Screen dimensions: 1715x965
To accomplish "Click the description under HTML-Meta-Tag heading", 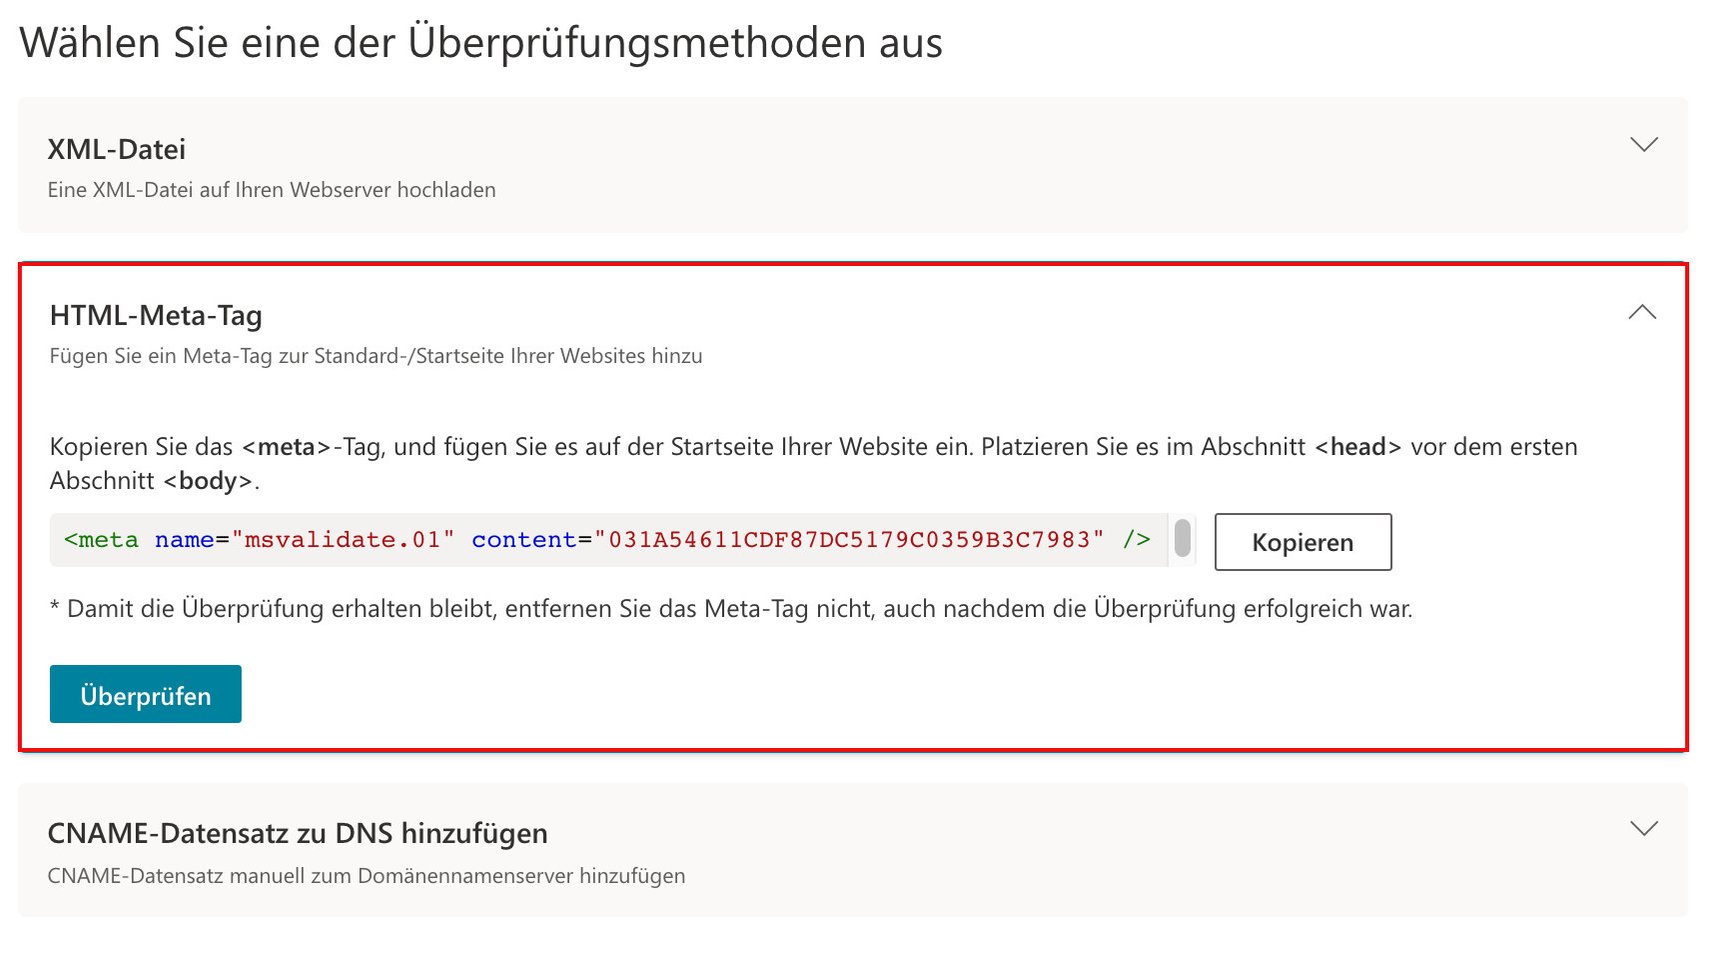I will [376, 356].
